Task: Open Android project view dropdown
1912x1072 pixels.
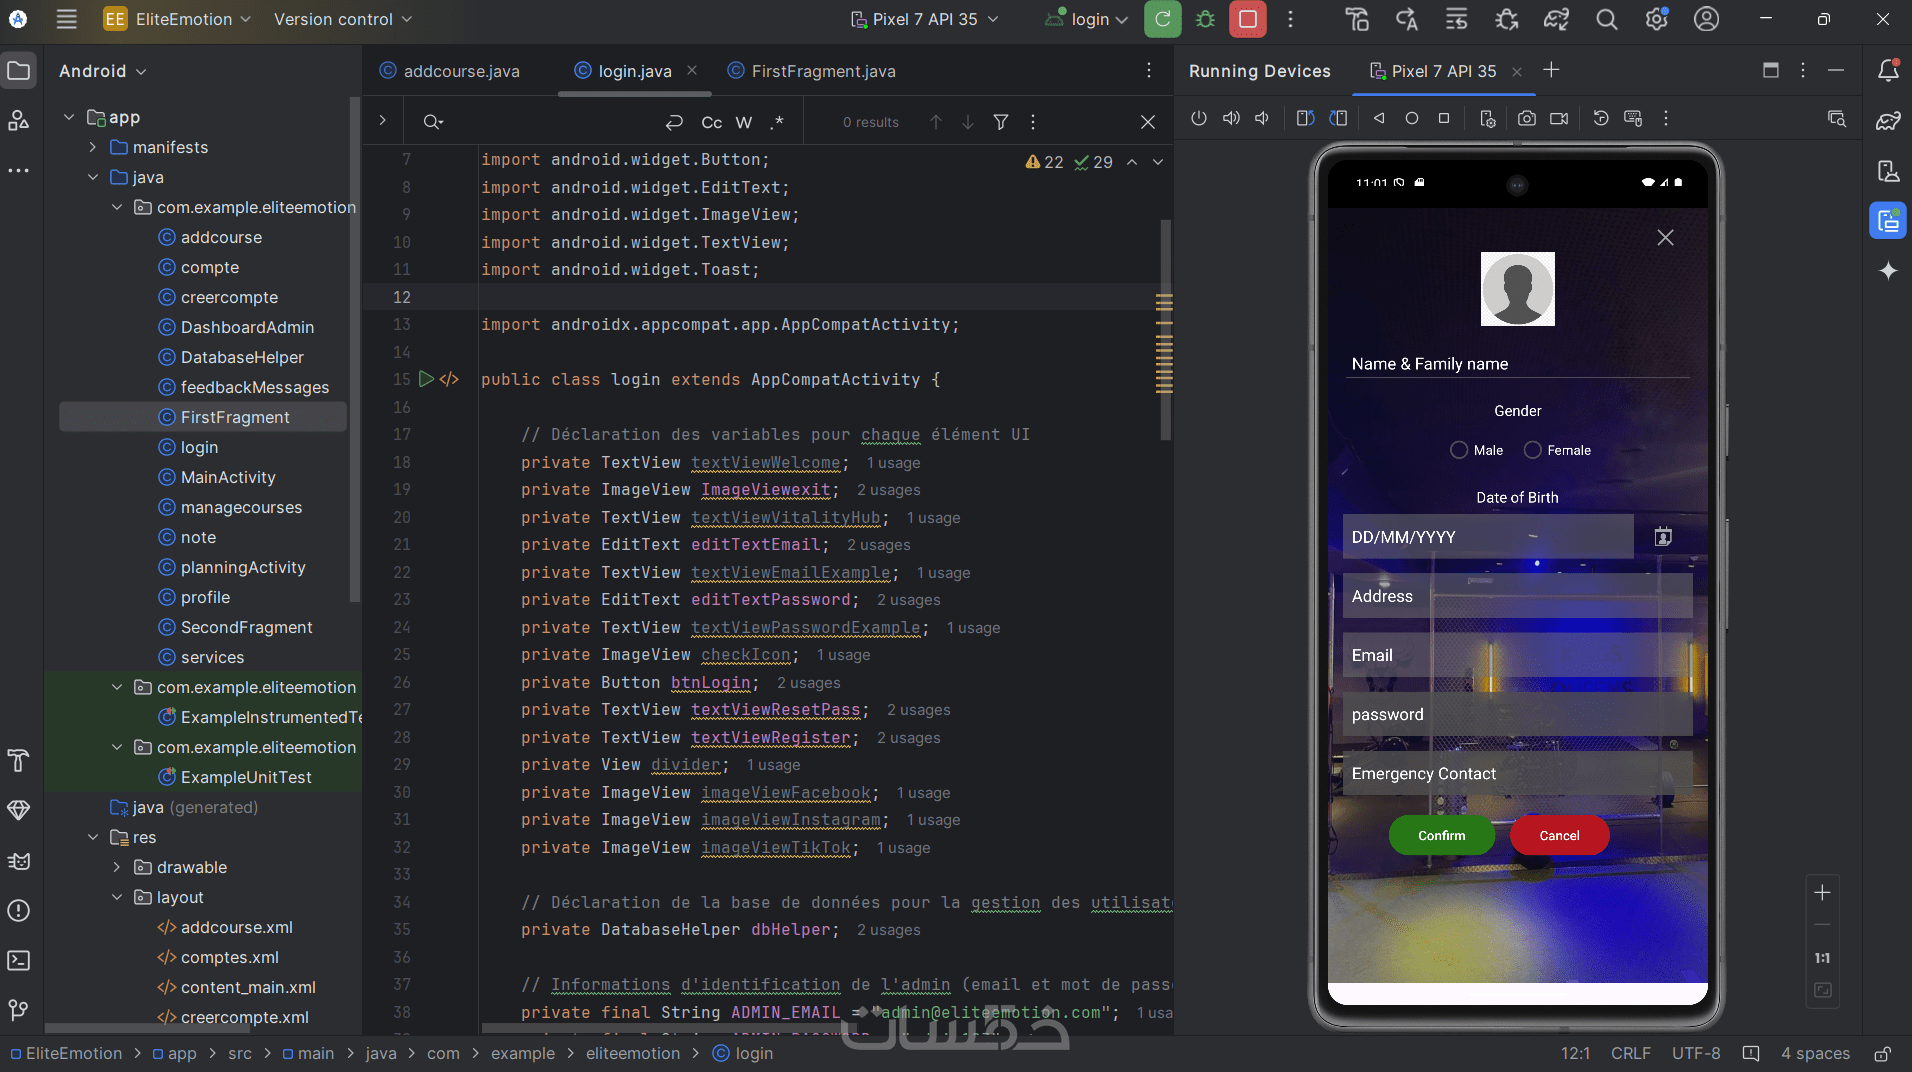Action: click(103, 71)
